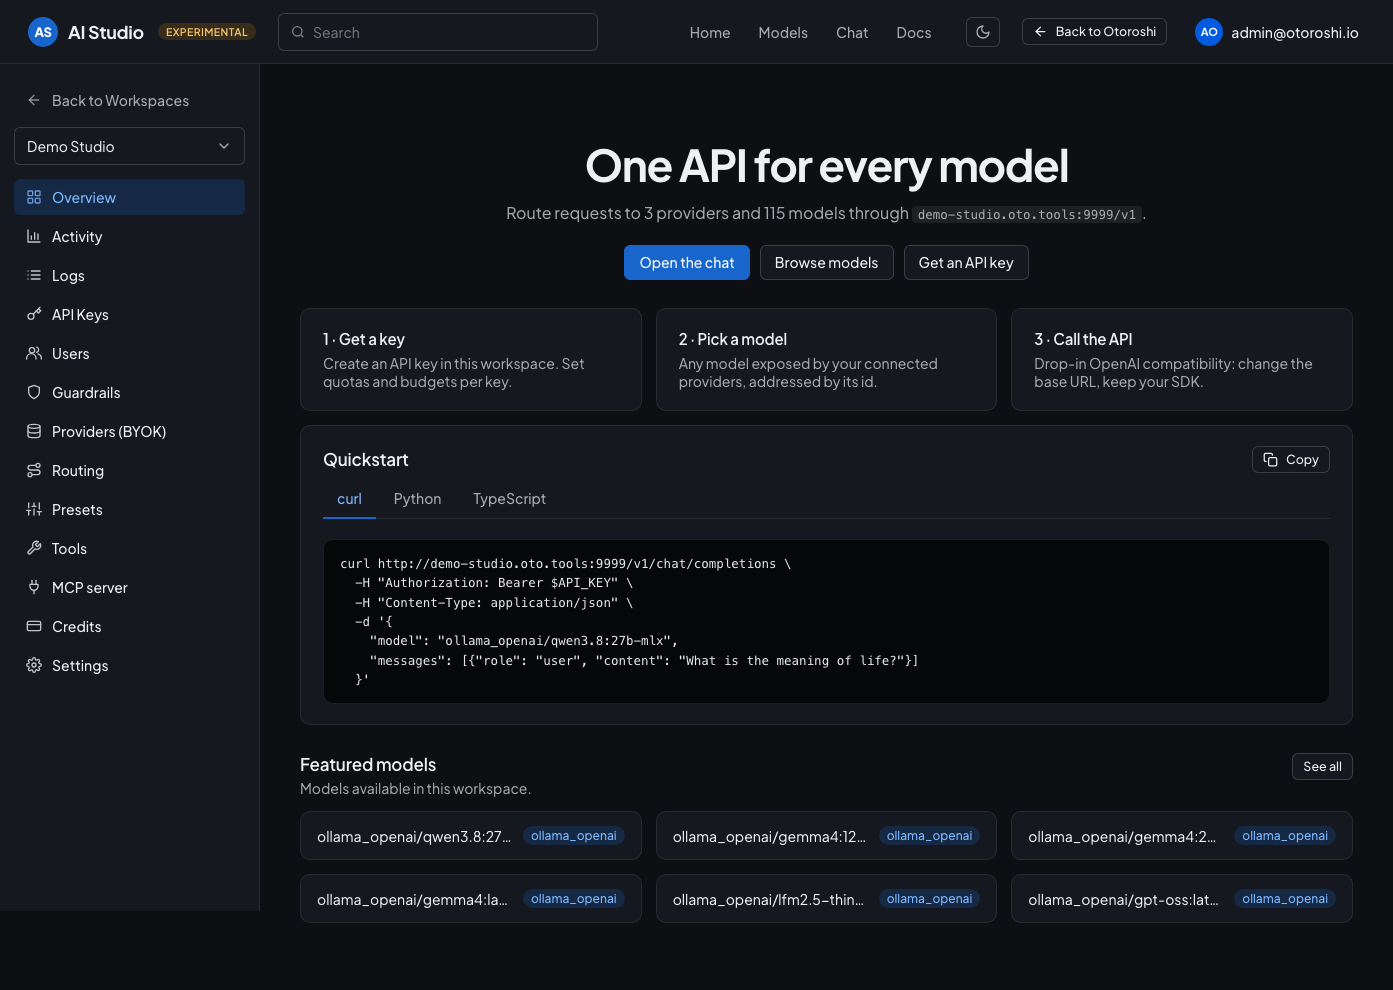Screen dimensions: 1393x990
Task: Click the AO user avatar
Action: pyautogui.click(x=1209, y=32)
